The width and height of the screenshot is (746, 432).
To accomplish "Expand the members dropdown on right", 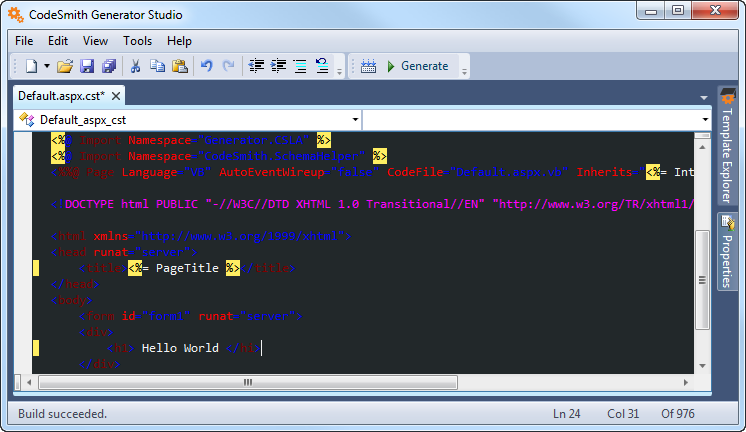I will tap(705, 119).
